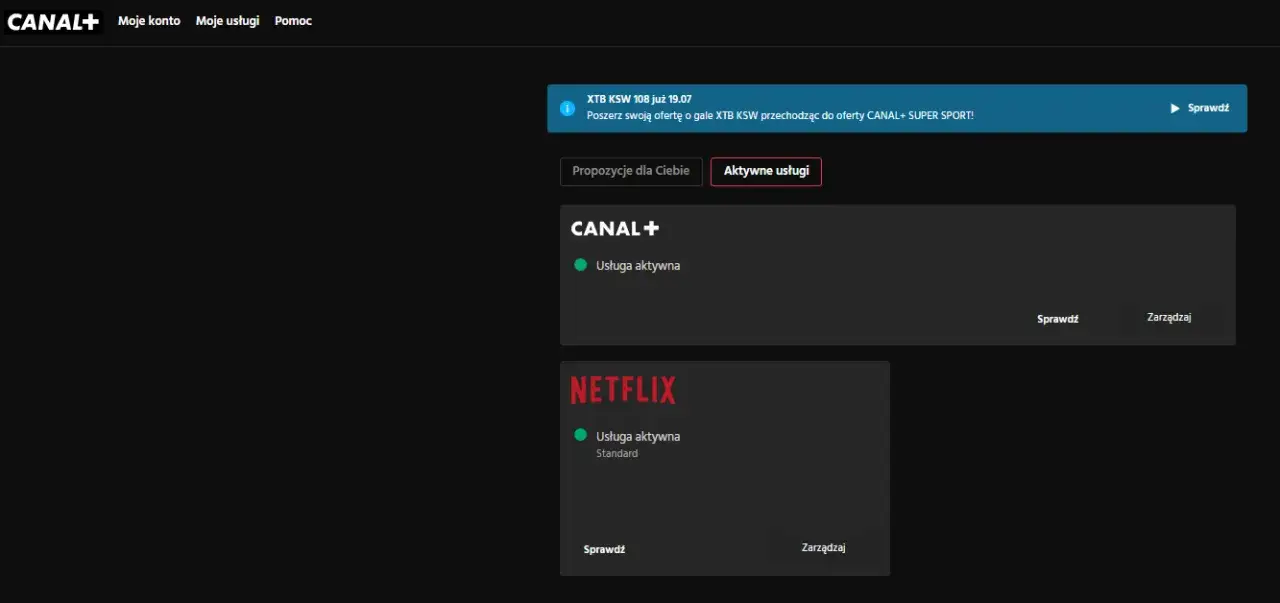Click the NETFLIX logo on the service card
1280x603 pixels.
622,389
